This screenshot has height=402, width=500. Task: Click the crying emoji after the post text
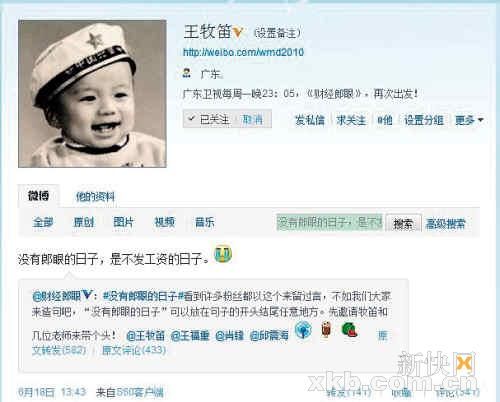[223, 254]
